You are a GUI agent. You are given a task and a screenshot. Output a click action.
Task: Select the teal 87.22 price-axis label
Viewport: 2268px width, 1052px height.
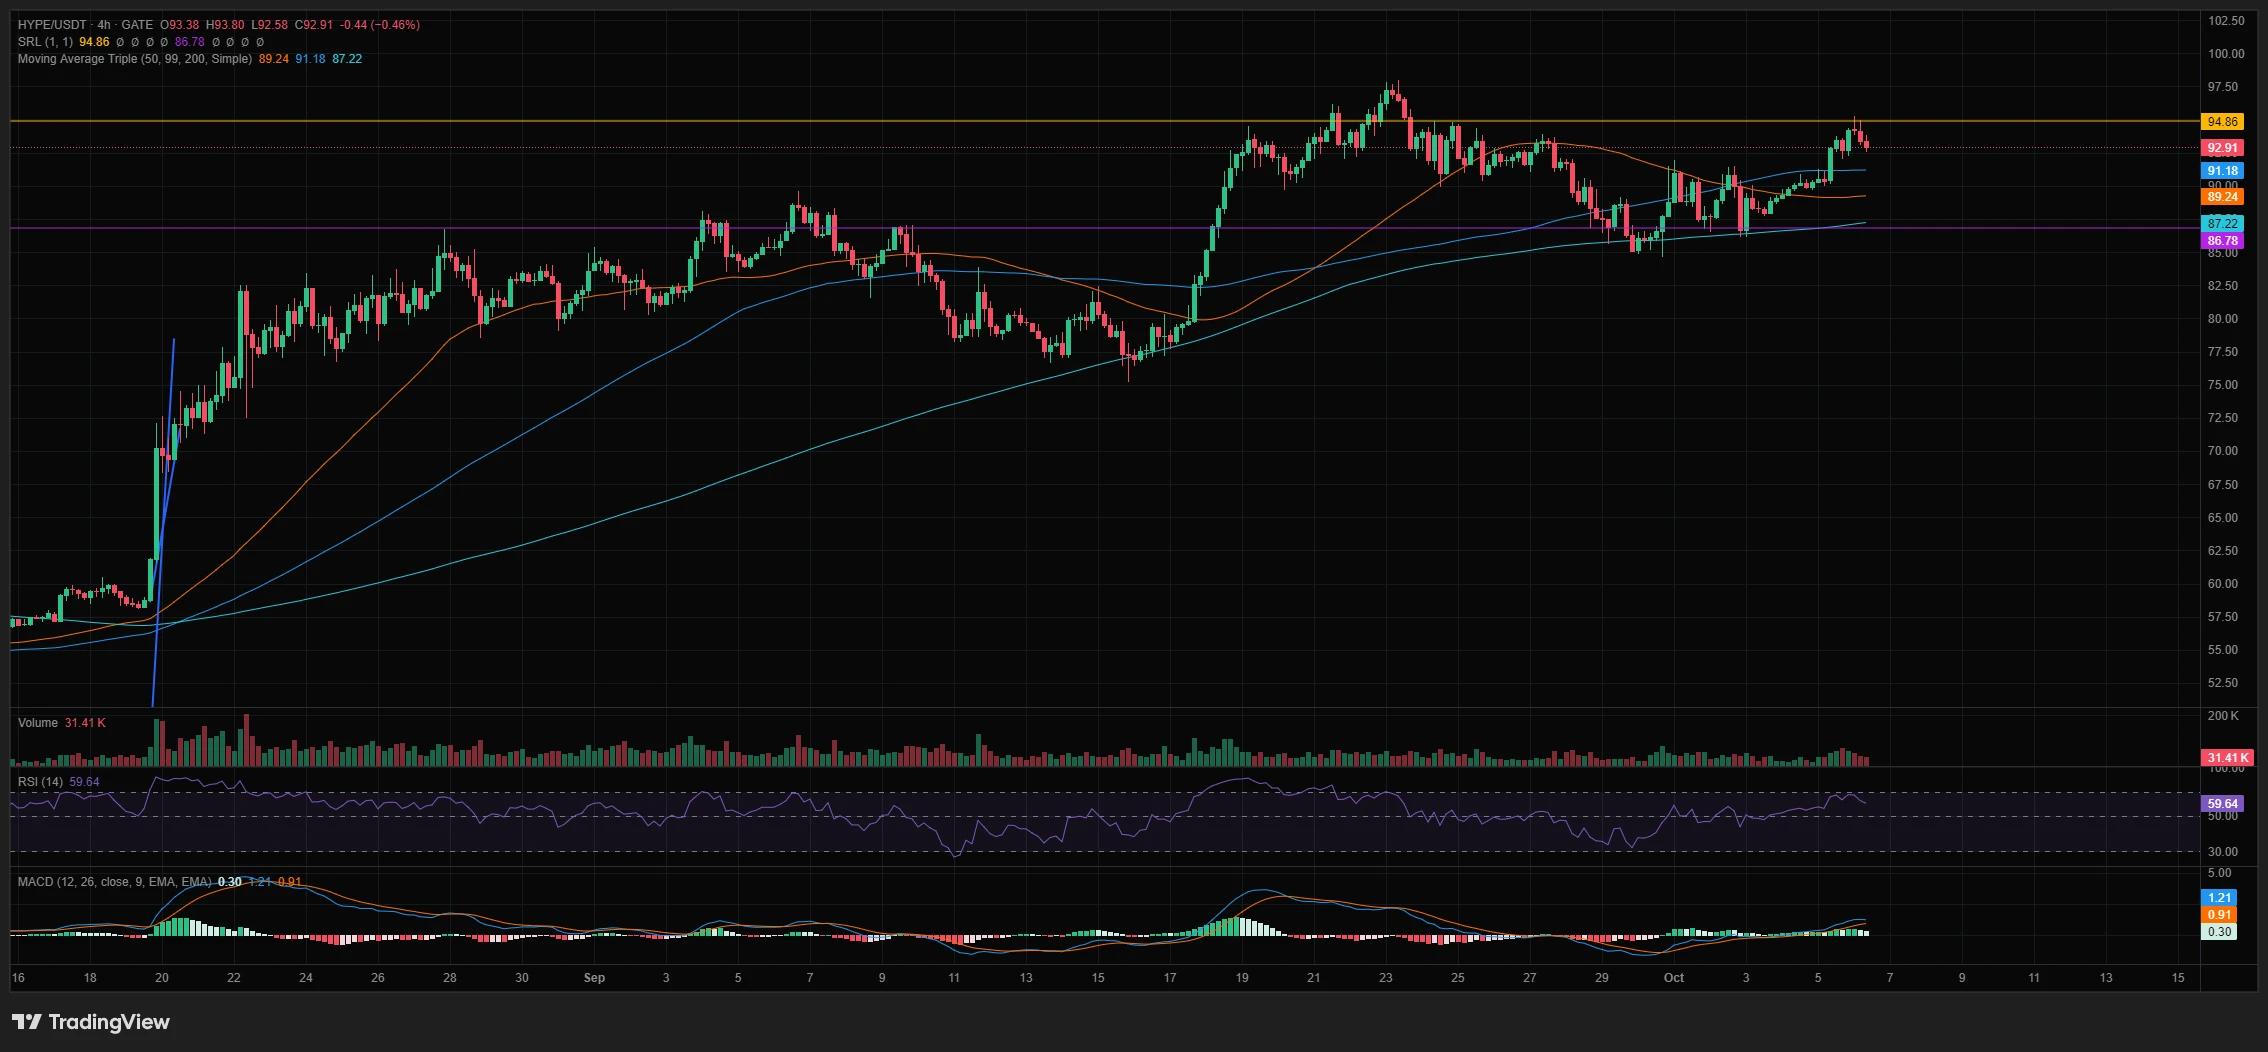pyautogui.click(x=2222, y=224)
